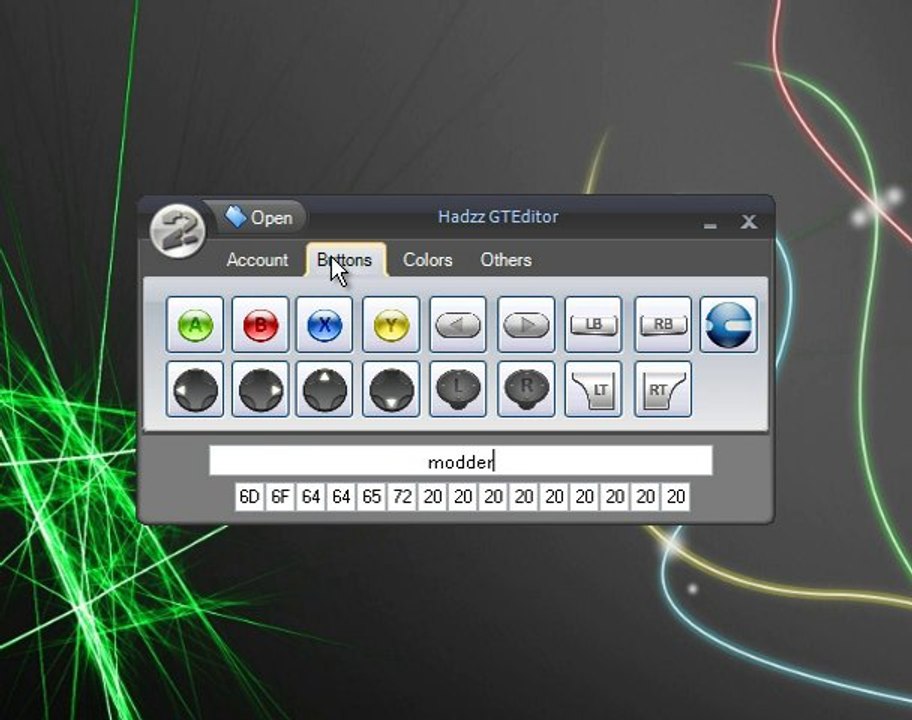Screen dimensions: 912x720
Task: Switch to the Account tab
Action: click(257, 260)
